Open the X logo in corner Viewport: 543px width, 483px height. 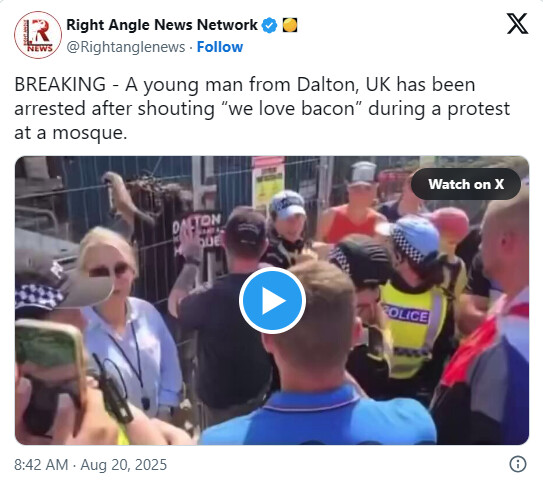[517, 24]
